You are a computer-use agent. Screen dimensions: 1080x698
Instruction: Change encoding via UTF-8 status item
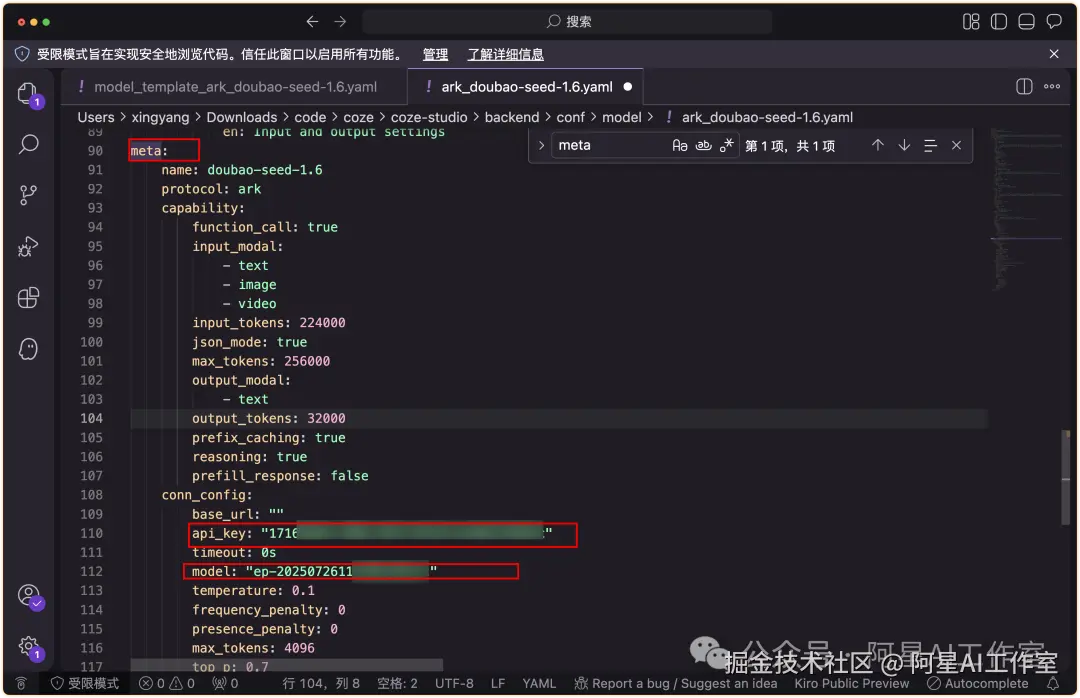click(x=454, y=684)
